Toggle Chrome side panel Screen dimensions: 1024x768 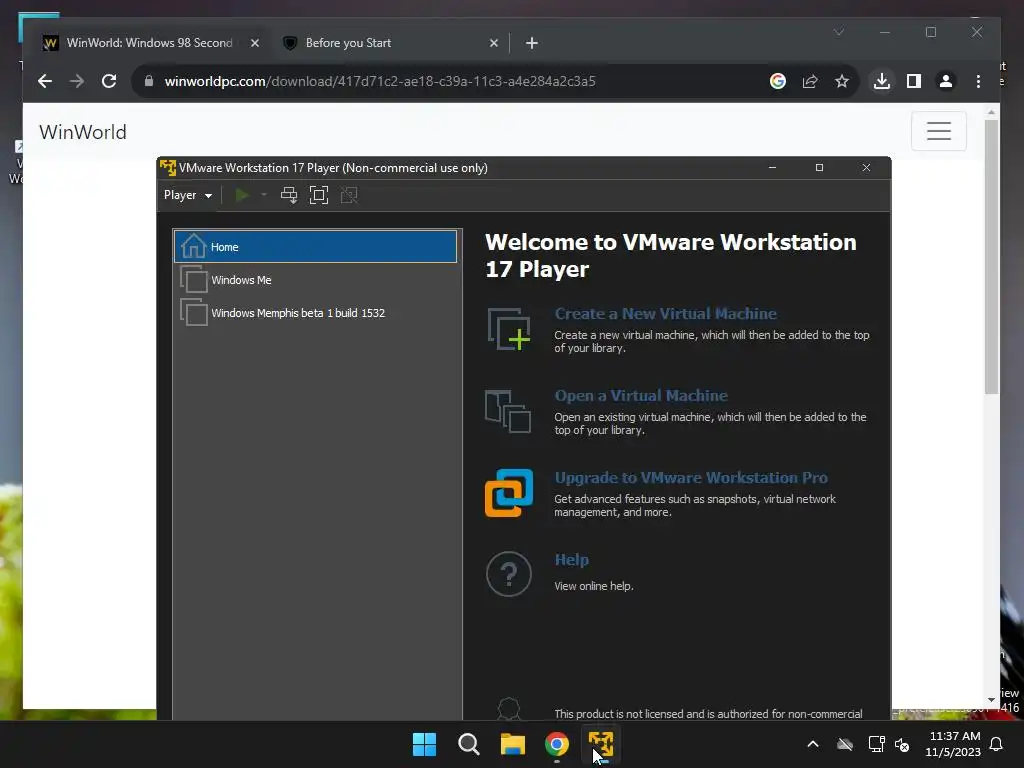click(914, 81)
